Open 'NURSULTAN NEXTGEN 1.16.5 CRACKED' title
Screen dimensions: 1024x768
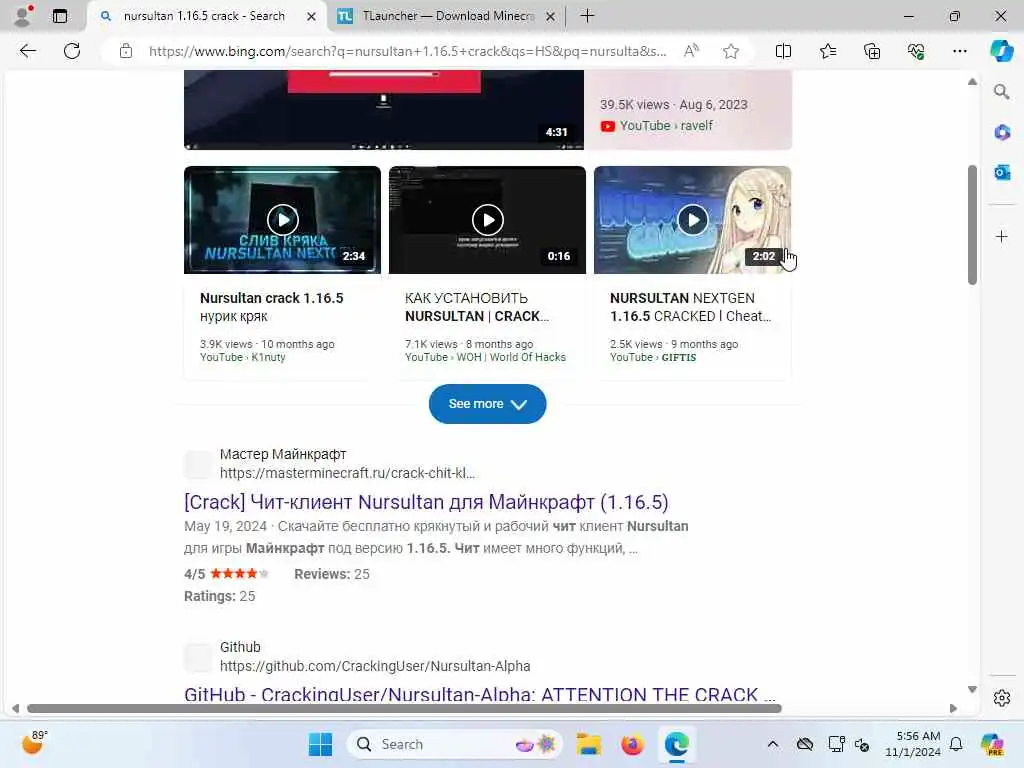coord(690,307)
